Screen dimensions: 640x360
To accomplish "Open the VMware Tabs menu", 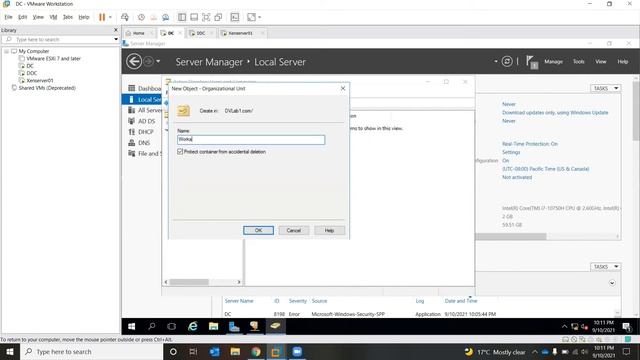I will (68, 17).
